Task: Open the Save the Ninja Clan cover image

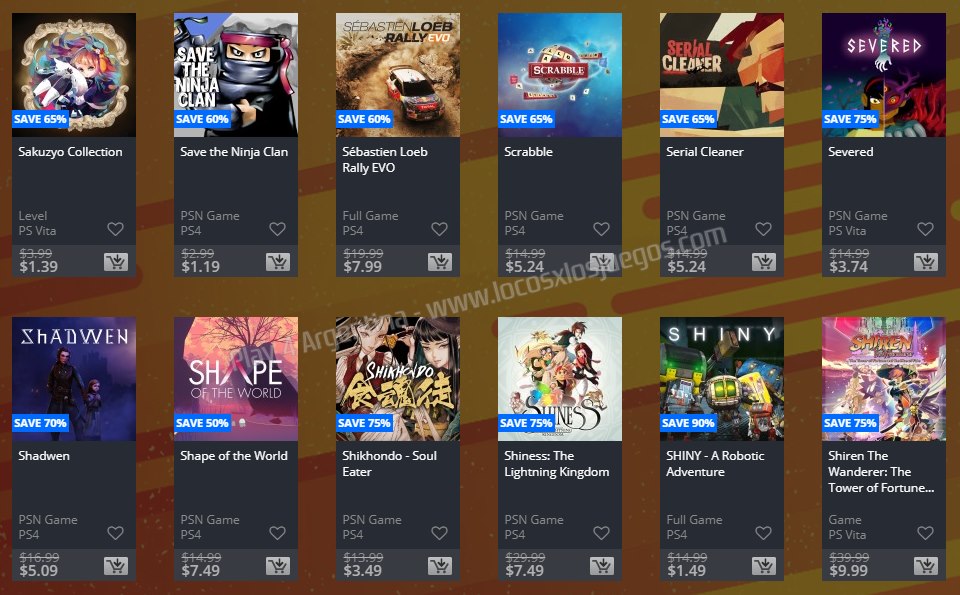Action: point(236,75)
